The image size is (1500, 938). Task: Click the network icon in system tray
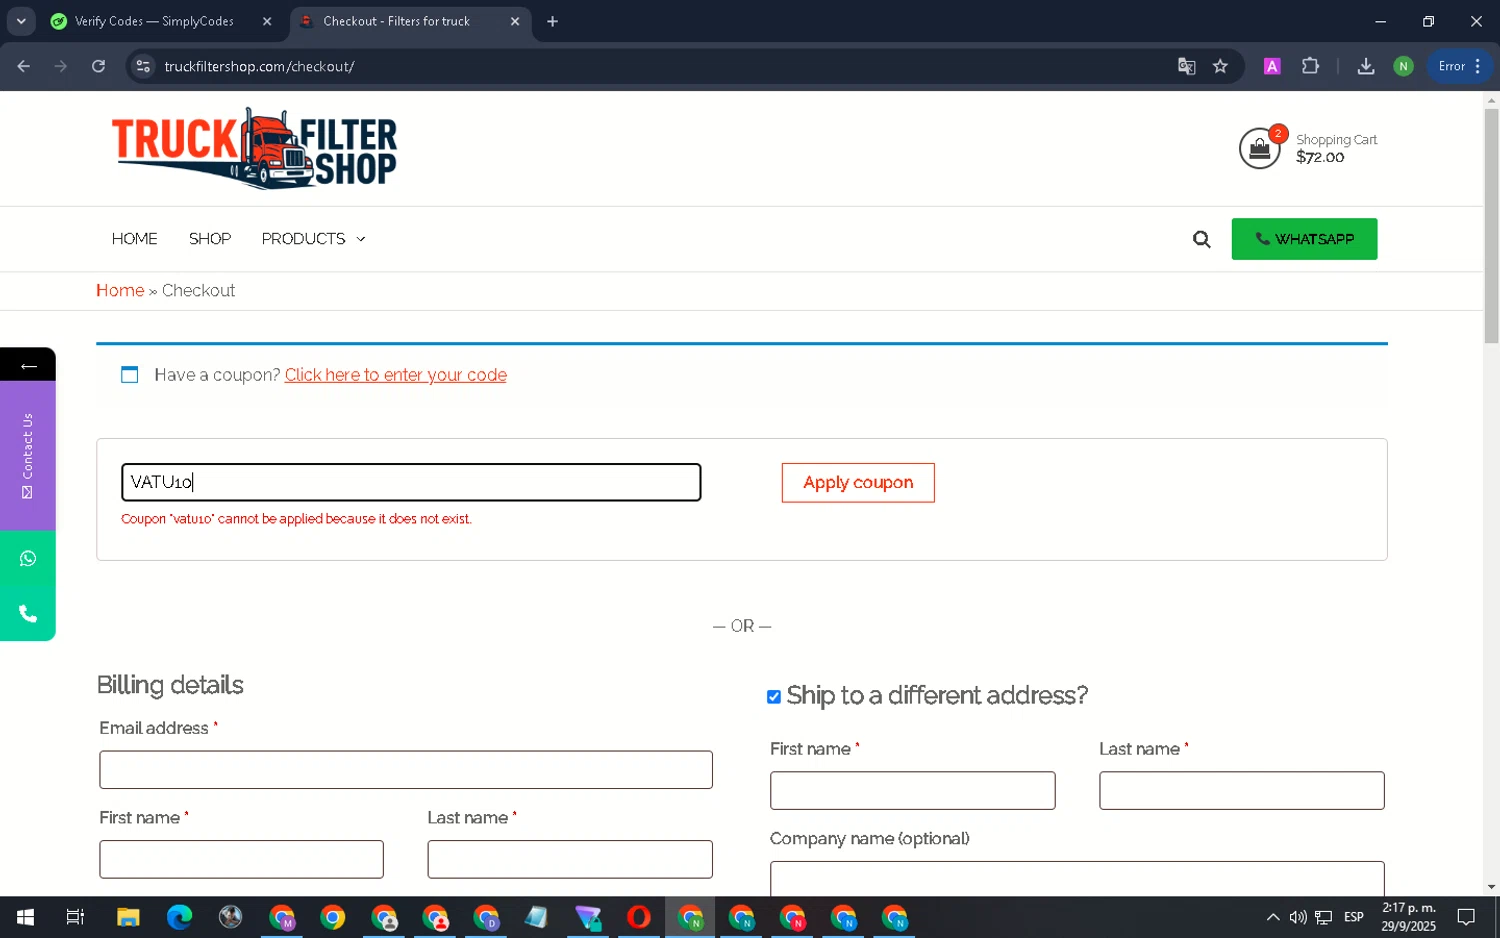coord(1323,917)
